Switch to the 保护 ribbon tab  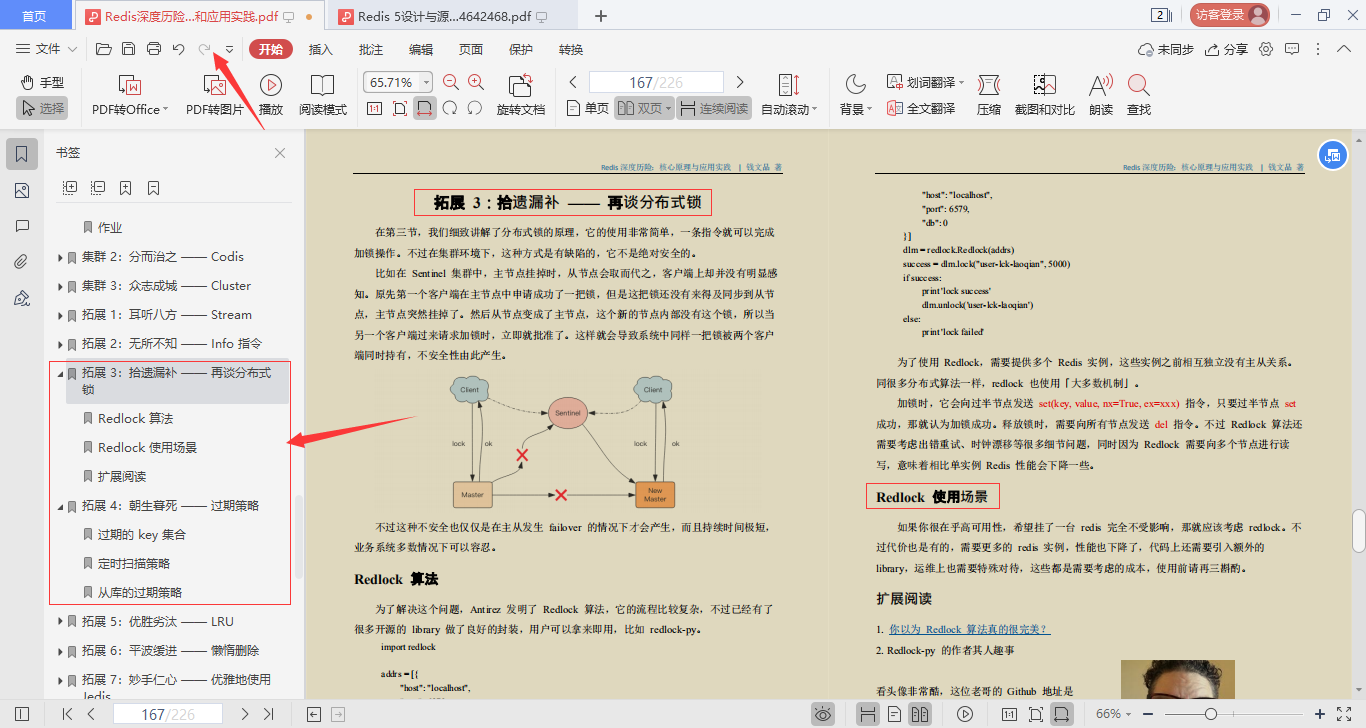tap(521, 49)
